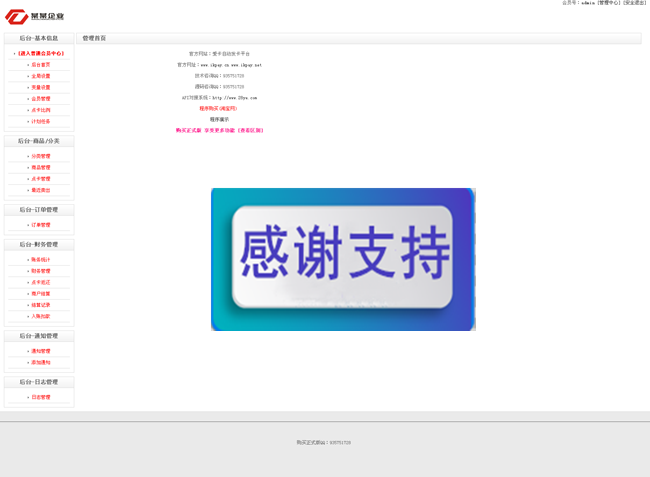Click the 源码咨询QQ number line
The width and height of the screenshot is (650, 477).
pos(219,87)
